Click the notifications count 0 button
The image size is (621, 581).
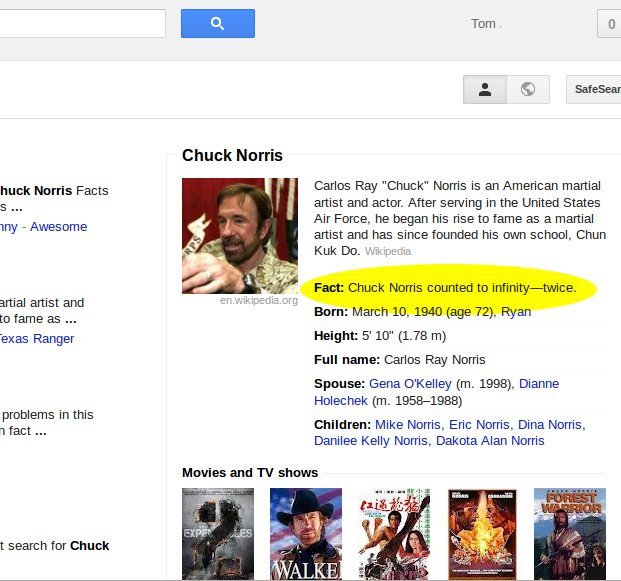click(x=610, y=24)
